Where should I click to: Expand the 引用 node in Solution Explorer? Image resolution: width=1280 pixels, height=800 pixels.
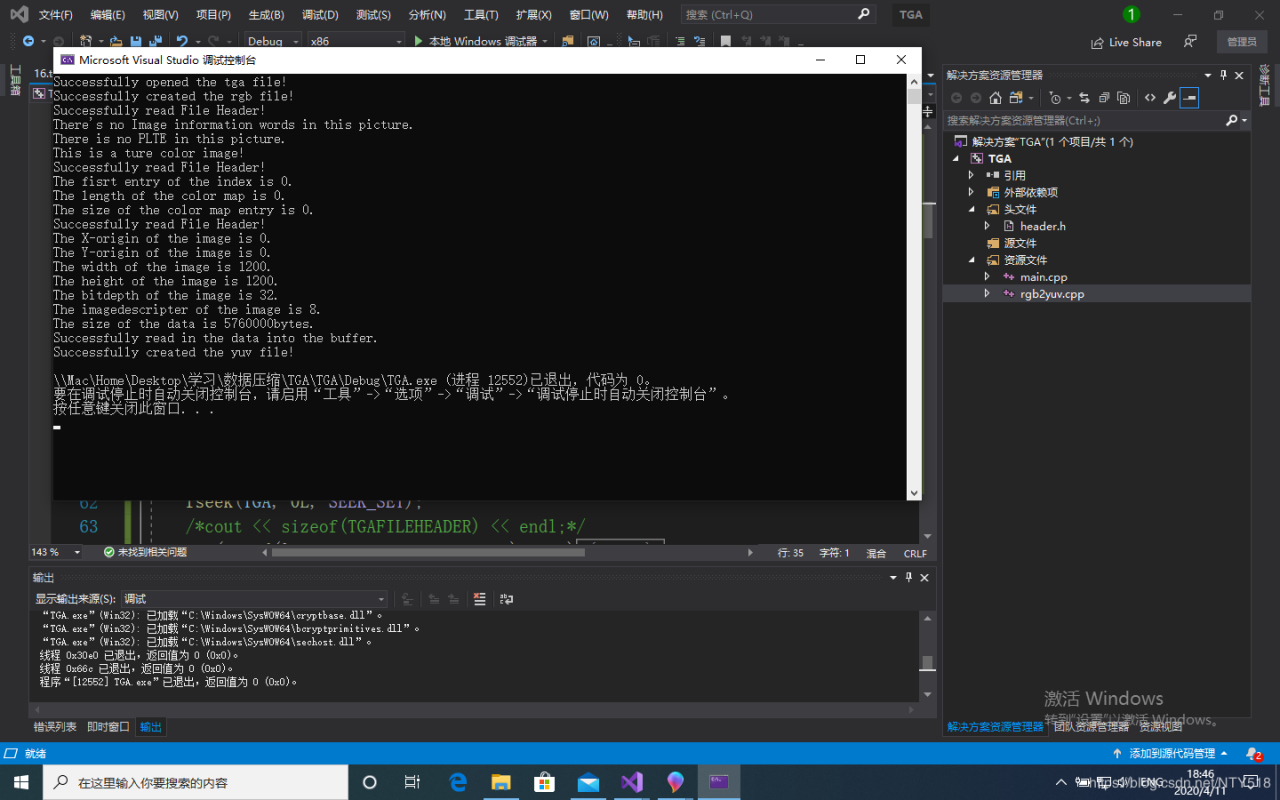[971, 175]
